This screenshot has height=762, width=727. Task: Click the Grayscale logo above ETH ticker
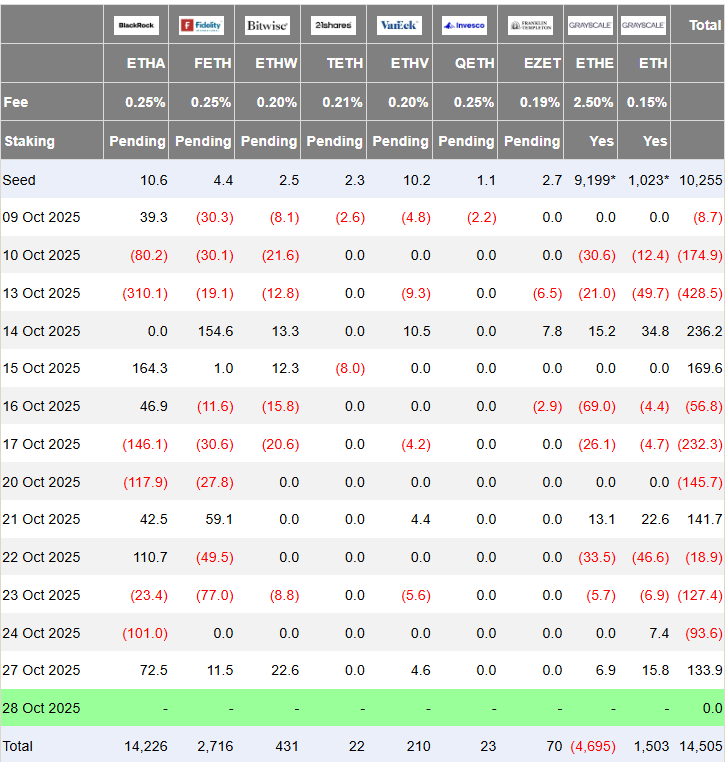643,25
